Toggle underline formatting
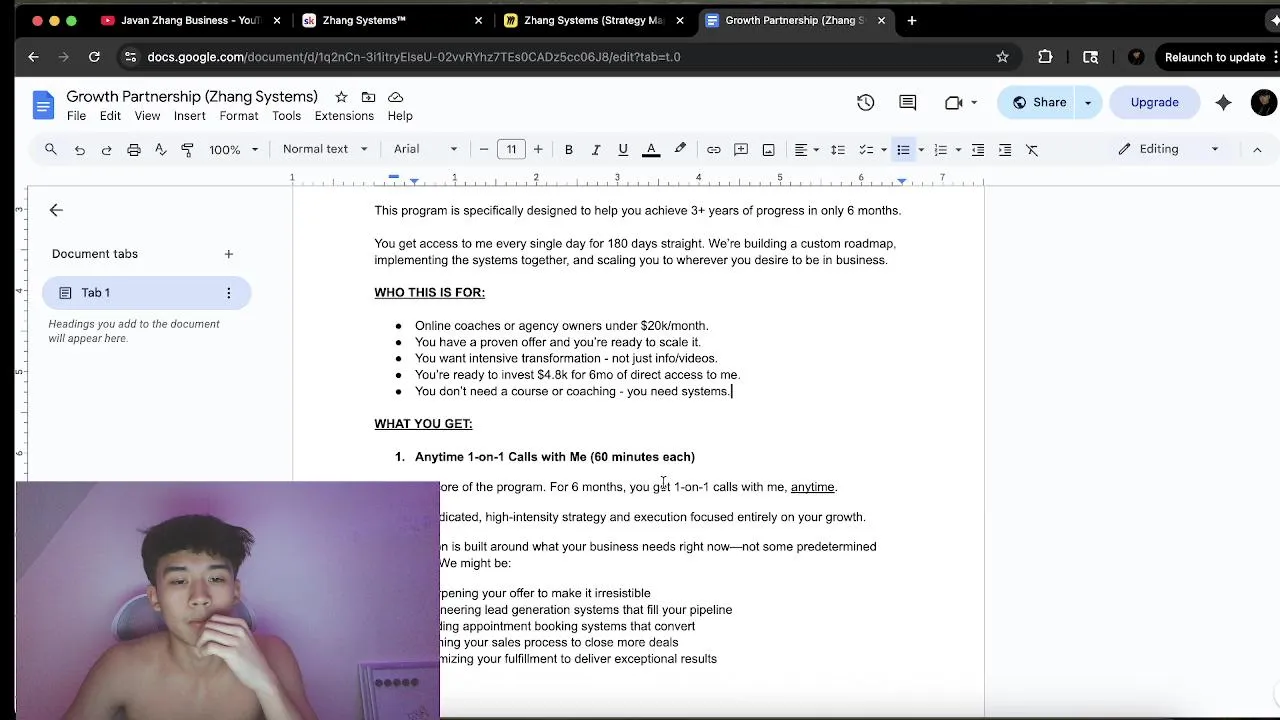The height and width of the screenshot is (720, 1280). [x=623, y=149]
